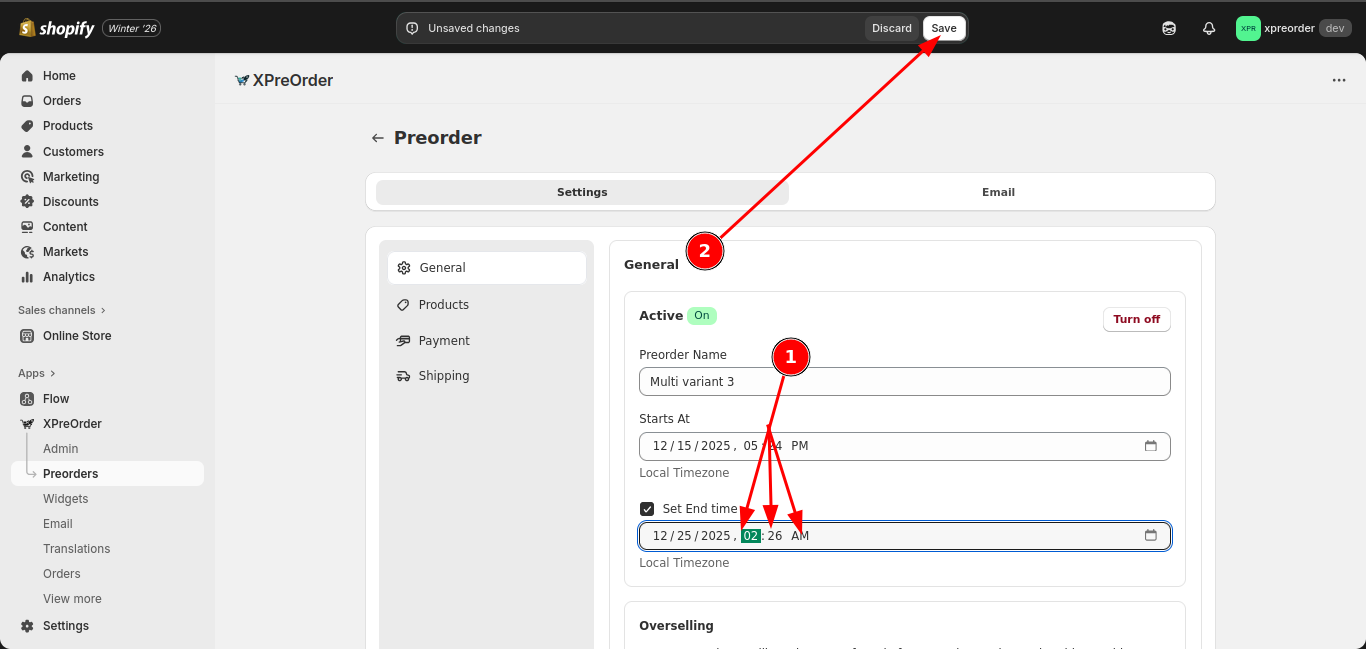The height and width of the screenshot is (649, 1366).
Task: Open the Starts At calendar picker
Action: pyautogui.click(x=1151, y=446)
